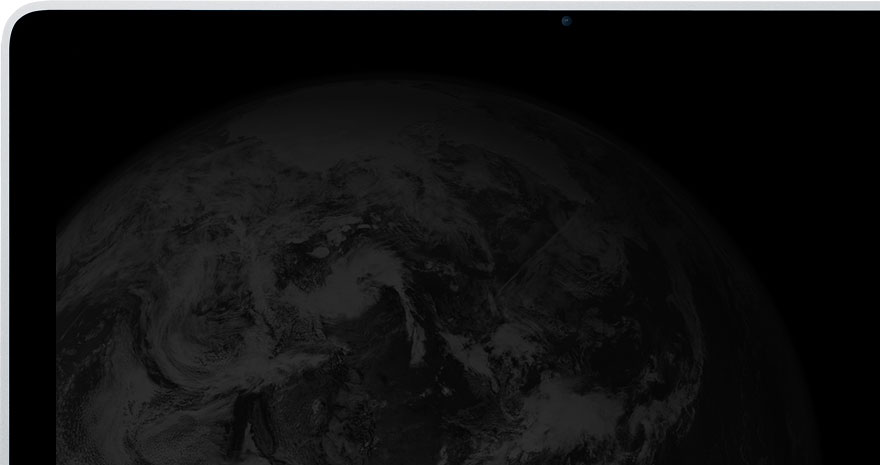The width and height of the screenshot is (880, 465).
Task: Click the small bright cloud patch near Earth's center
Action: tap(322, 254)
